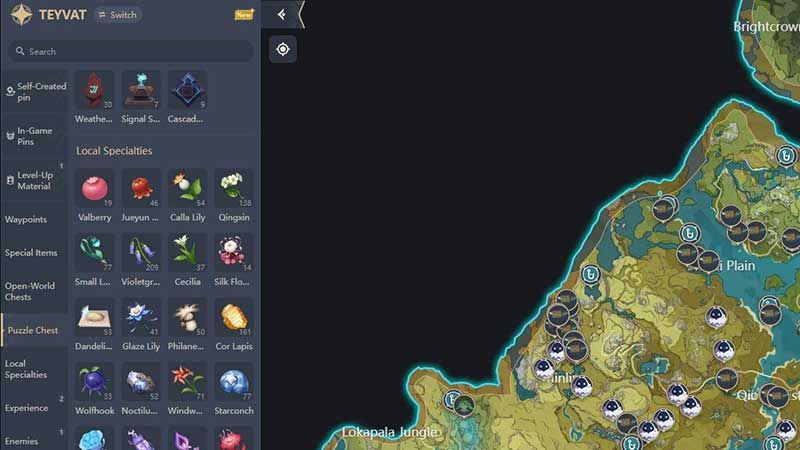The image size is (800, 450).
Task: Collapse the sidebar with the arrow button
Action: tap(282, 14)
